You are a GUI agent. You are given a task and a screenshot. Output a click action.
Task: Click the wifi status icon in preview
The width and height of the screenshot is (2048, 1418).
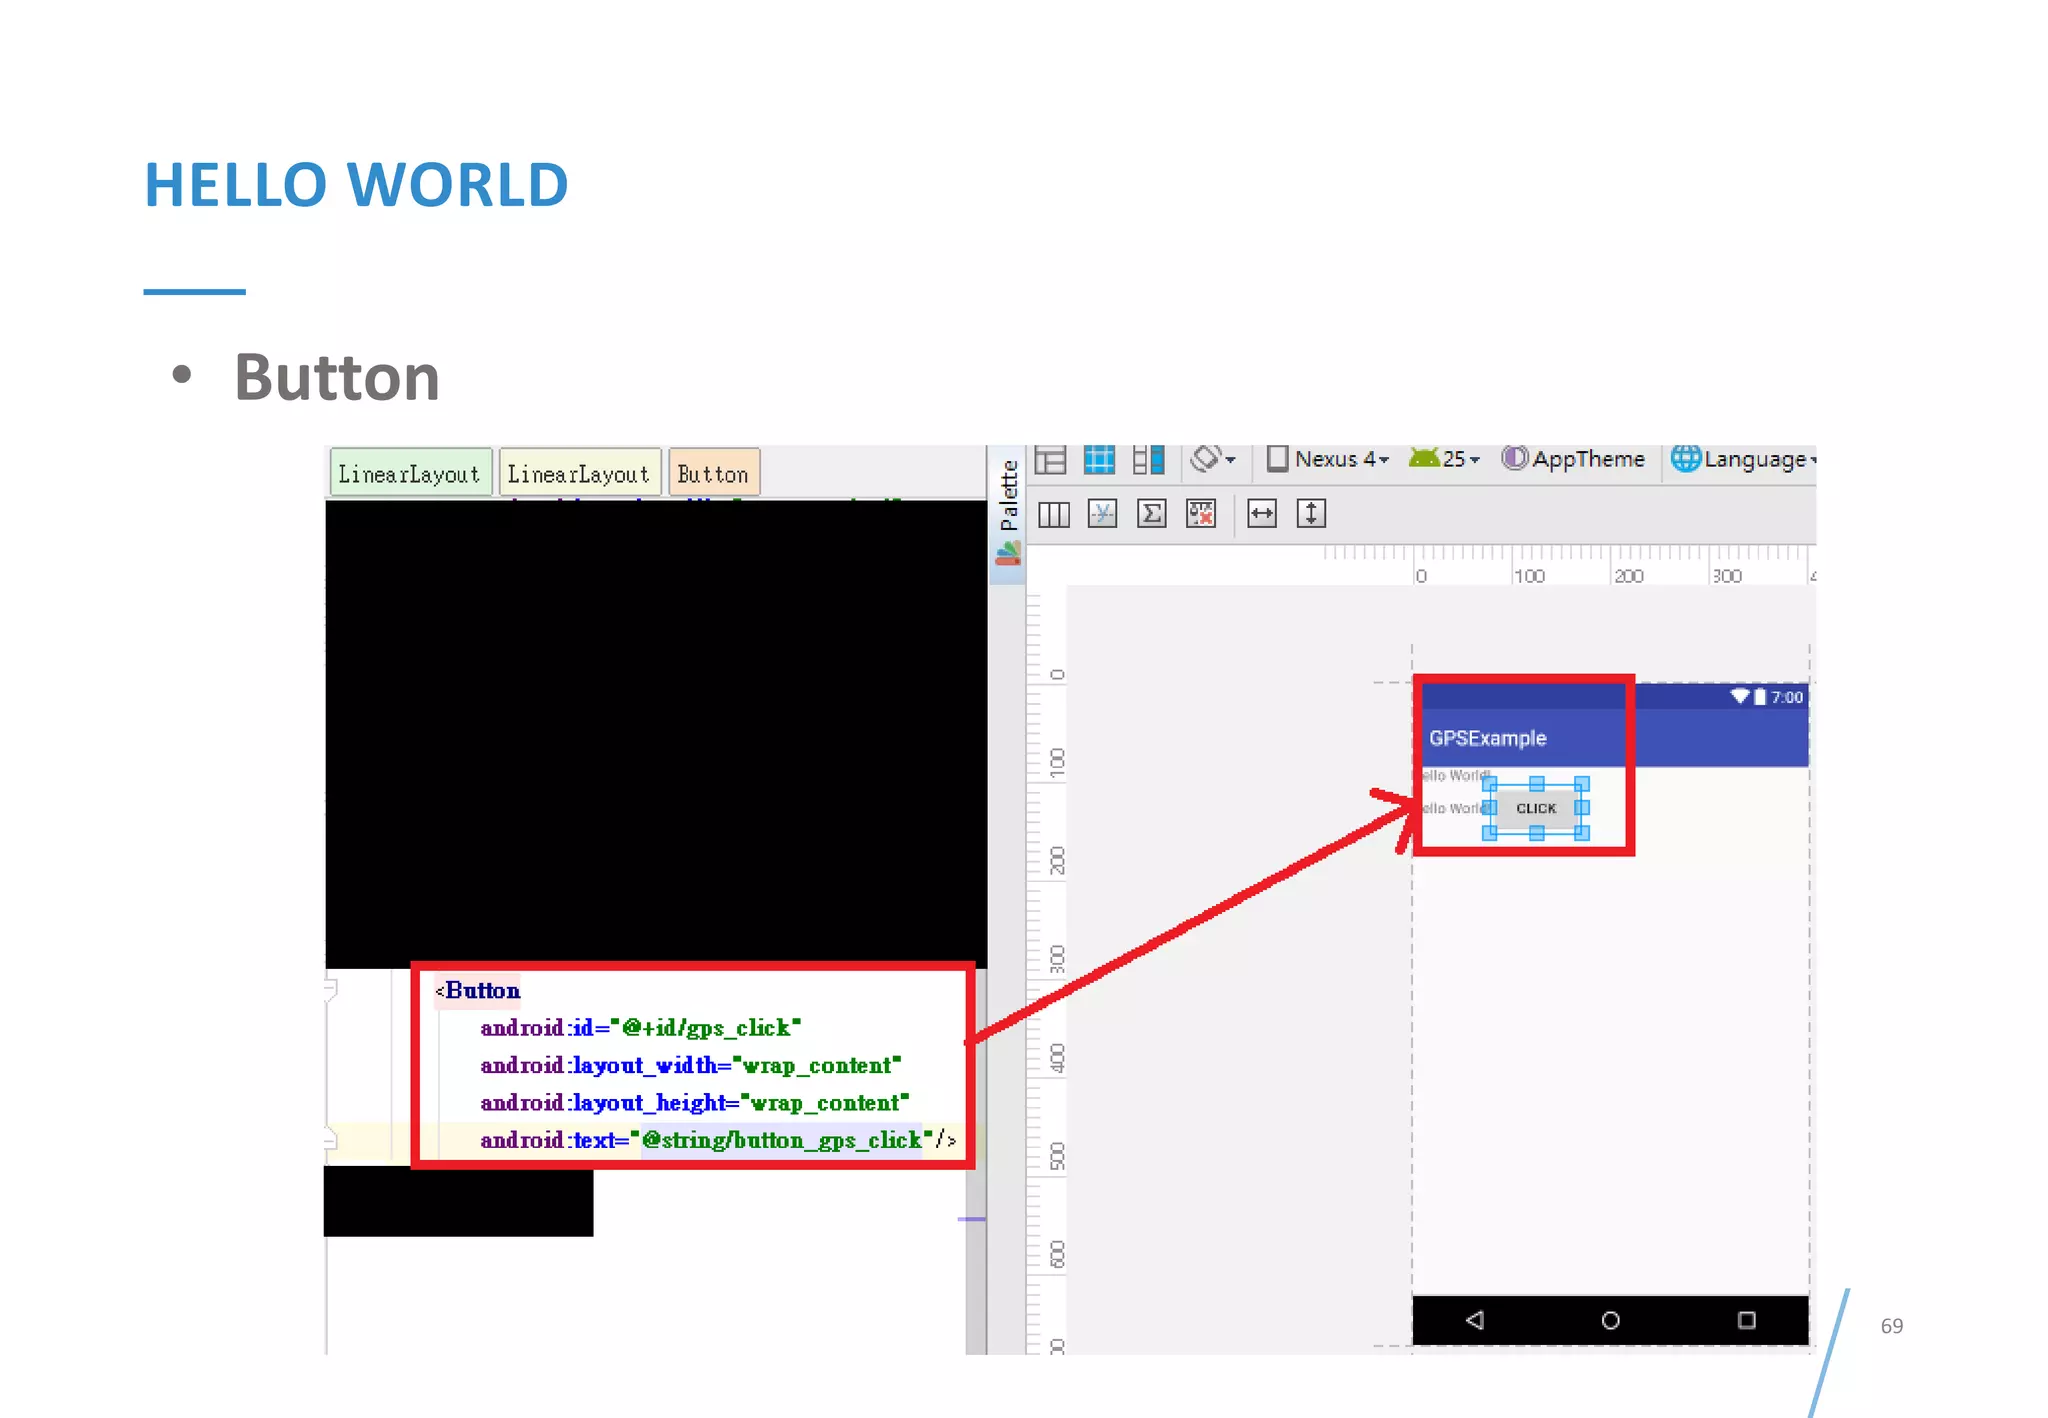1740,696
